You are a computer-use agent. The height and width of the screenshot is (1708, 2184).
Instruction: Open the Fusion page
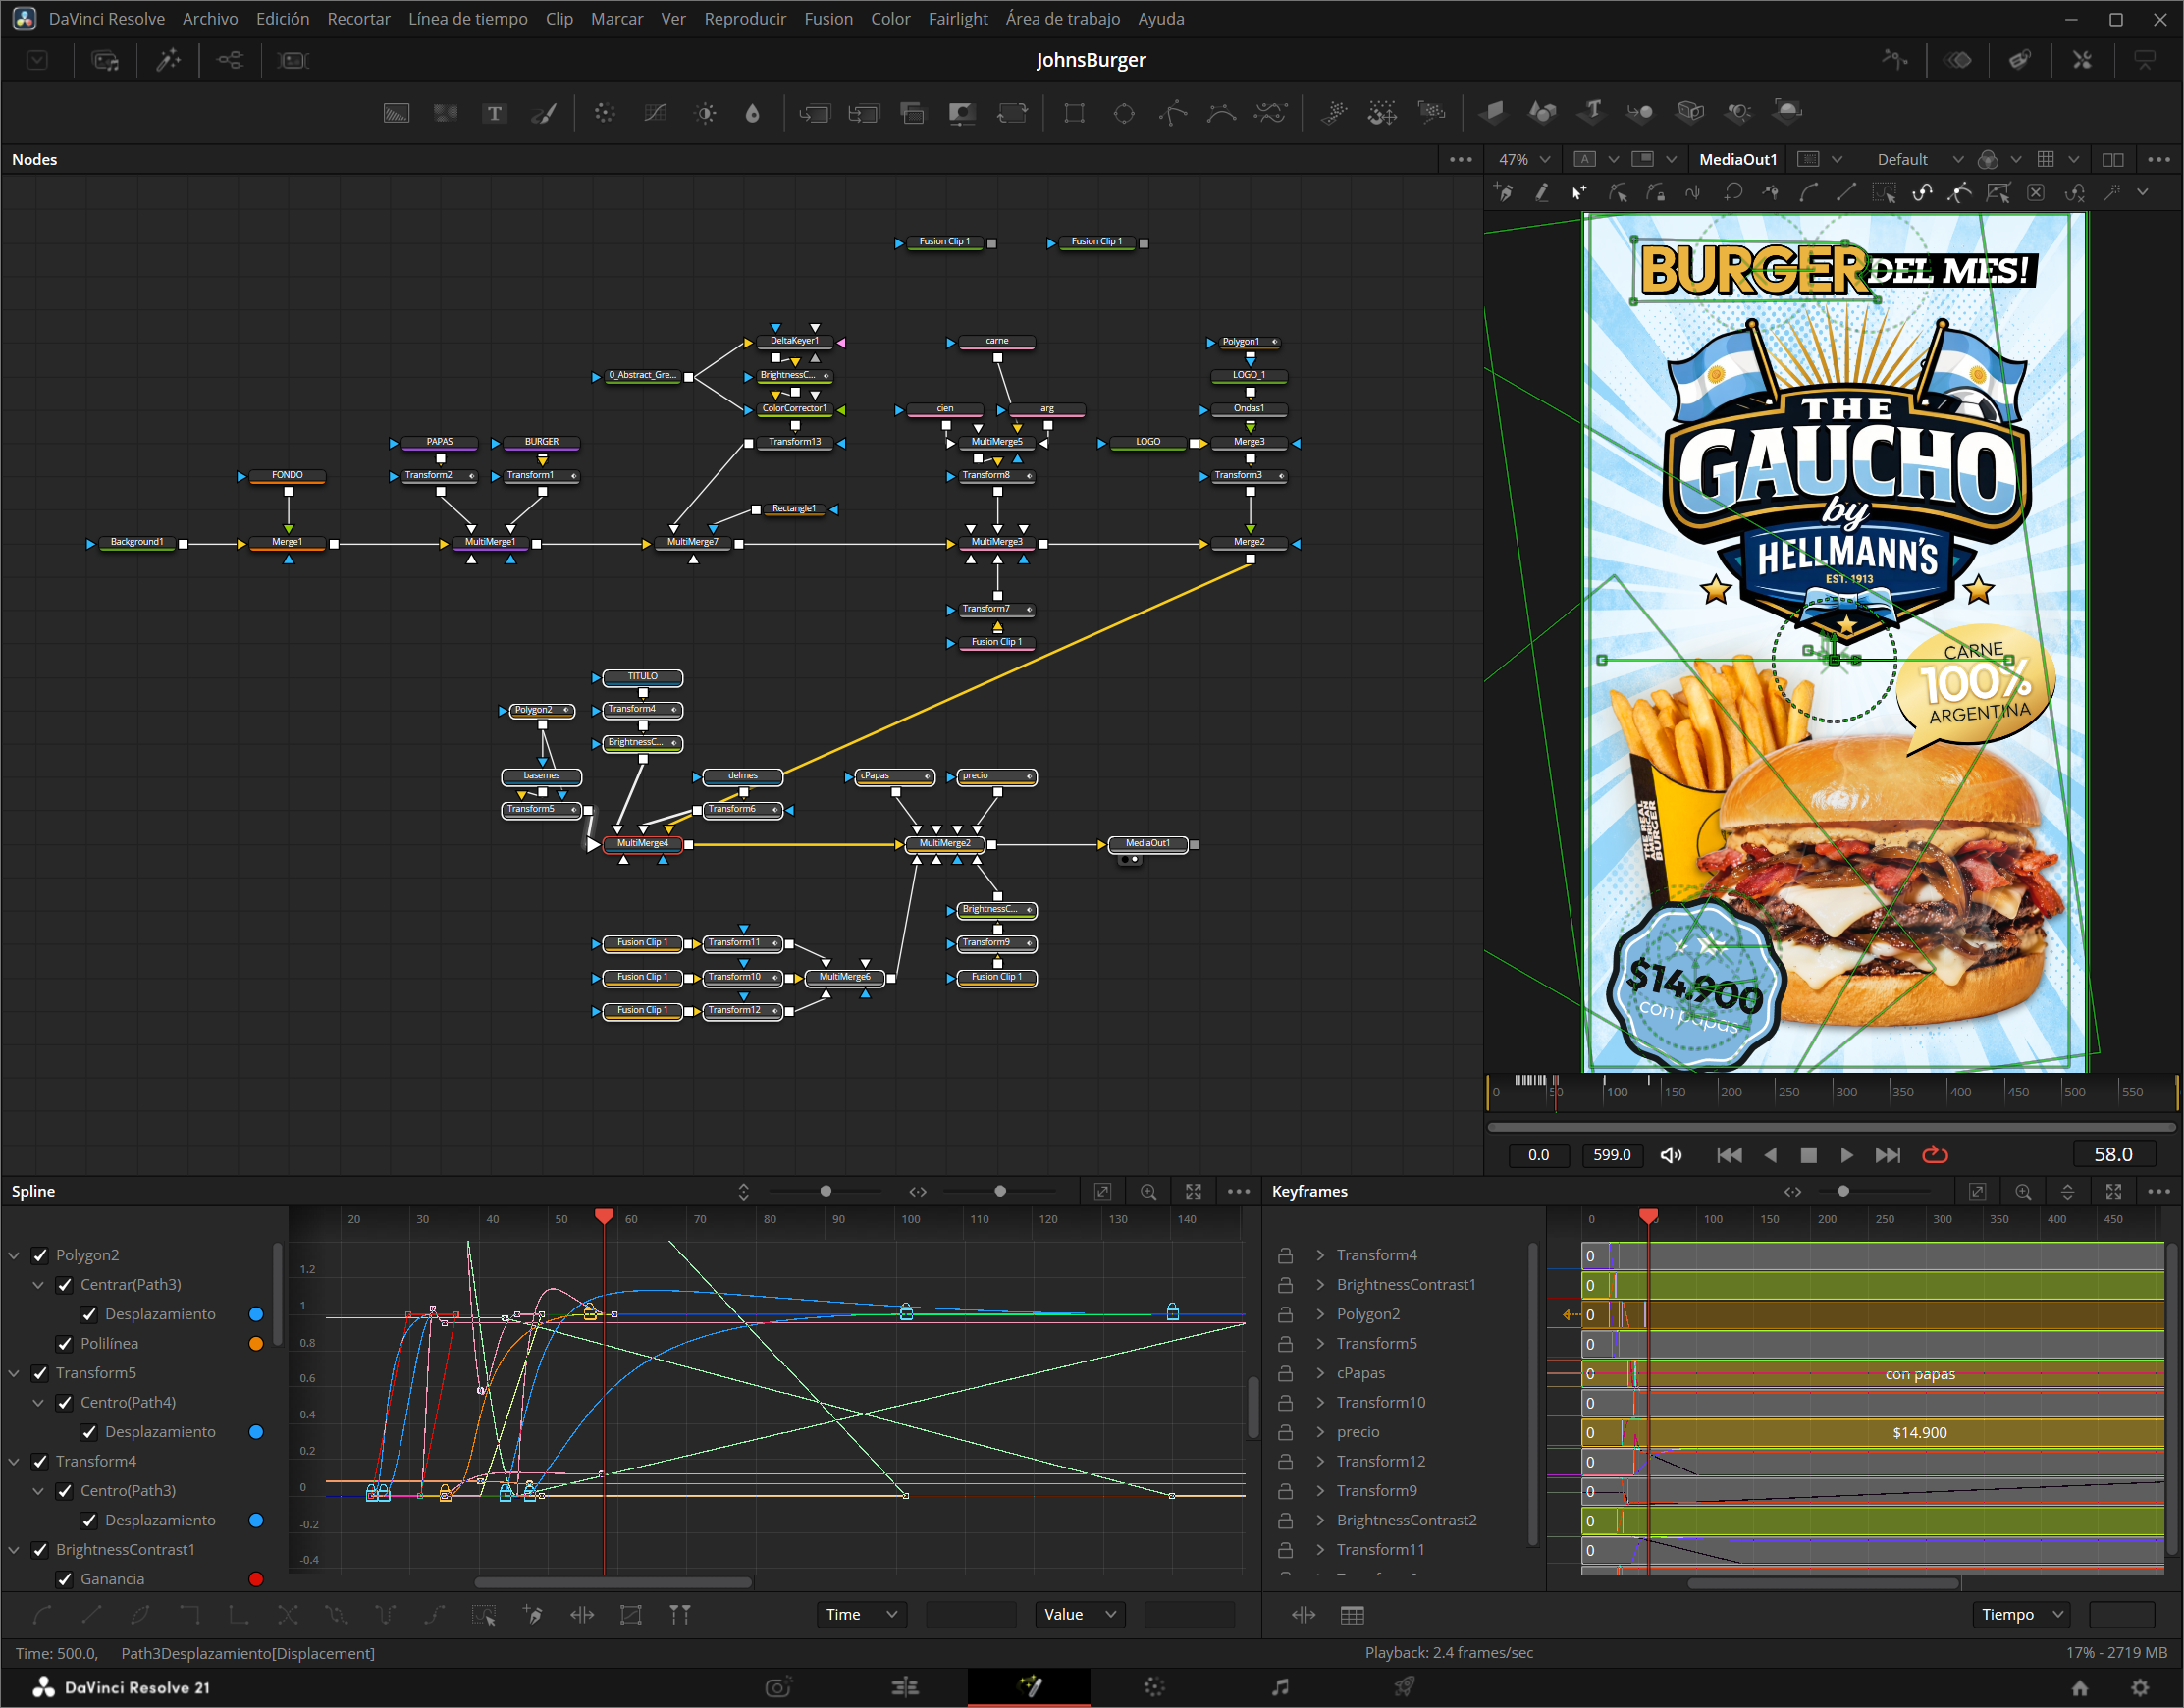point(1029,1687)
